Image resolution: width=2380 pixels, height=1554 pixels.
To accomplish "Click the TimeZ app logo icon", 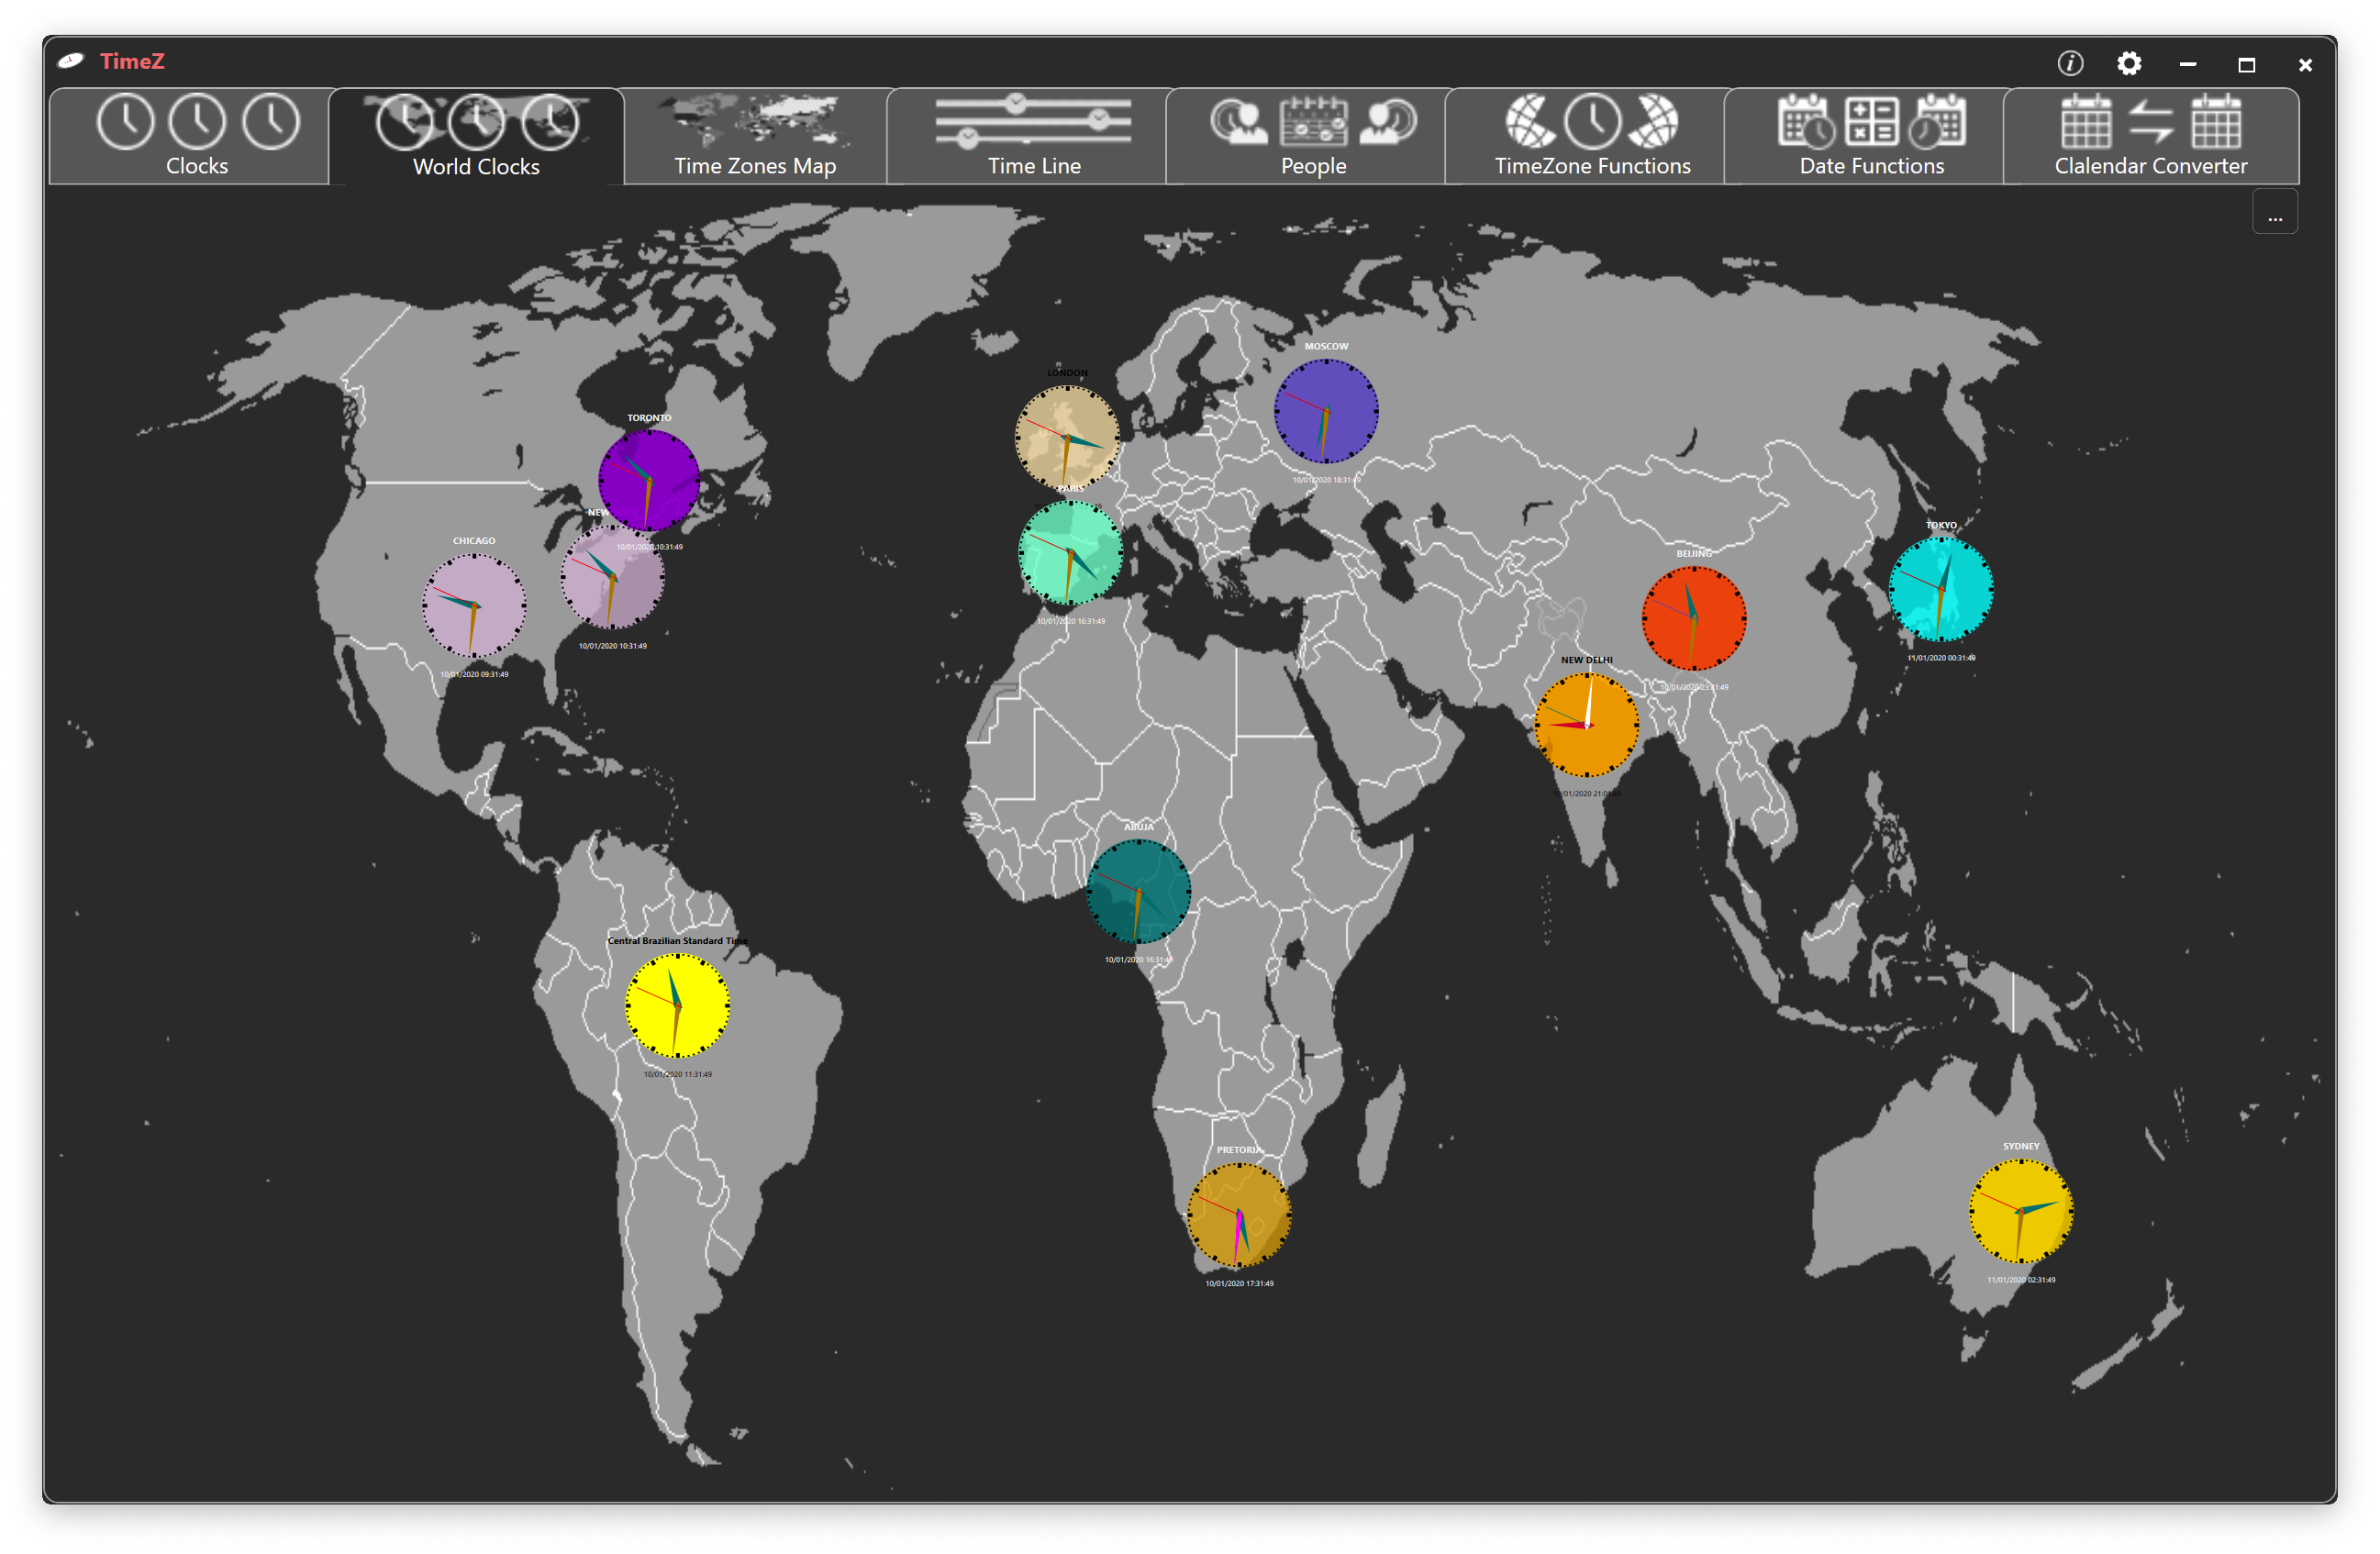I will 71,61.
